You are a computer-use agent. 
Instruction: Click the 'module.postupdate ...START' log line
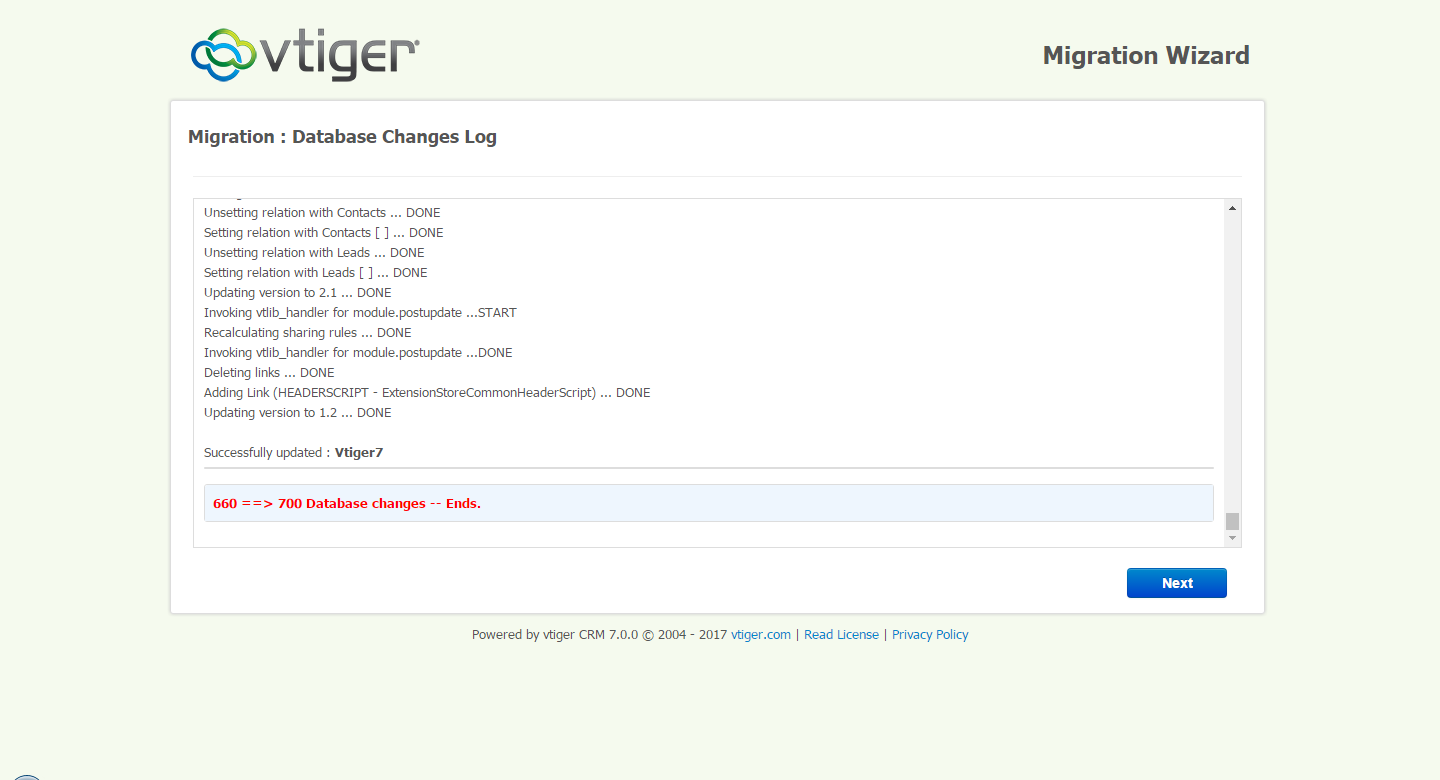(360, 313)
